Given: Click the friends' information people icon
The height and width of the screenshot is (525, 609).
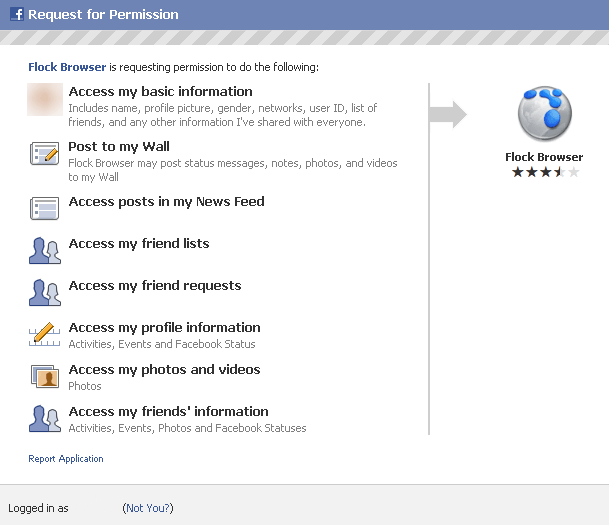Looking at the screenshot, I should [x=45, y=419].
